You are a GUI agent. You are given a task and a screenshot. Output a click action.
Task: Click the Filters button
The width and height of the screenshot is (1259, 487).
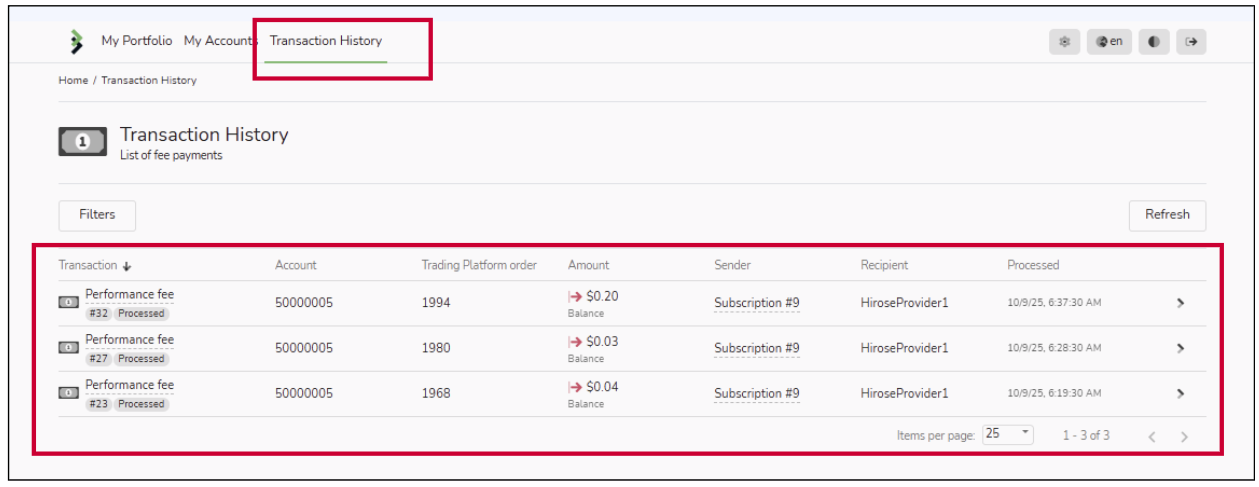97,215
